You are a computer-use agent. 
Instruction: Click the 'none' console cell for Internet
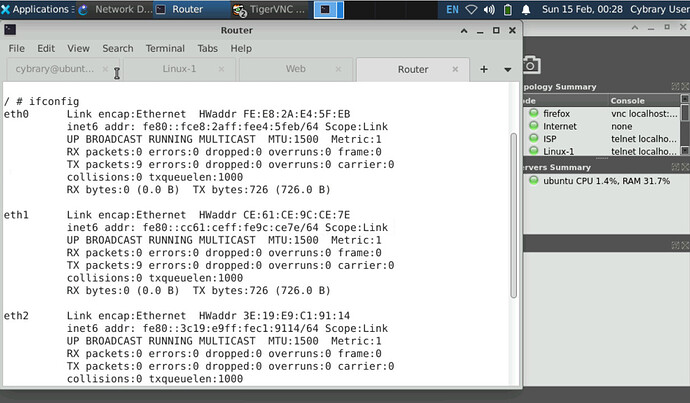coord(621,126)
